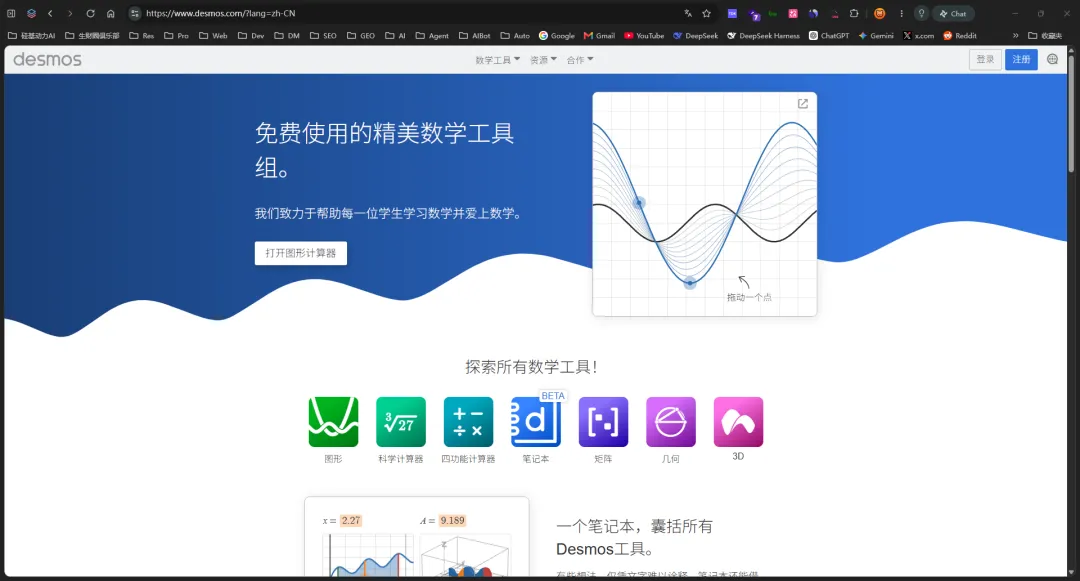Open the Gemini bookmark
The image size is (1080, 581).
876,35
